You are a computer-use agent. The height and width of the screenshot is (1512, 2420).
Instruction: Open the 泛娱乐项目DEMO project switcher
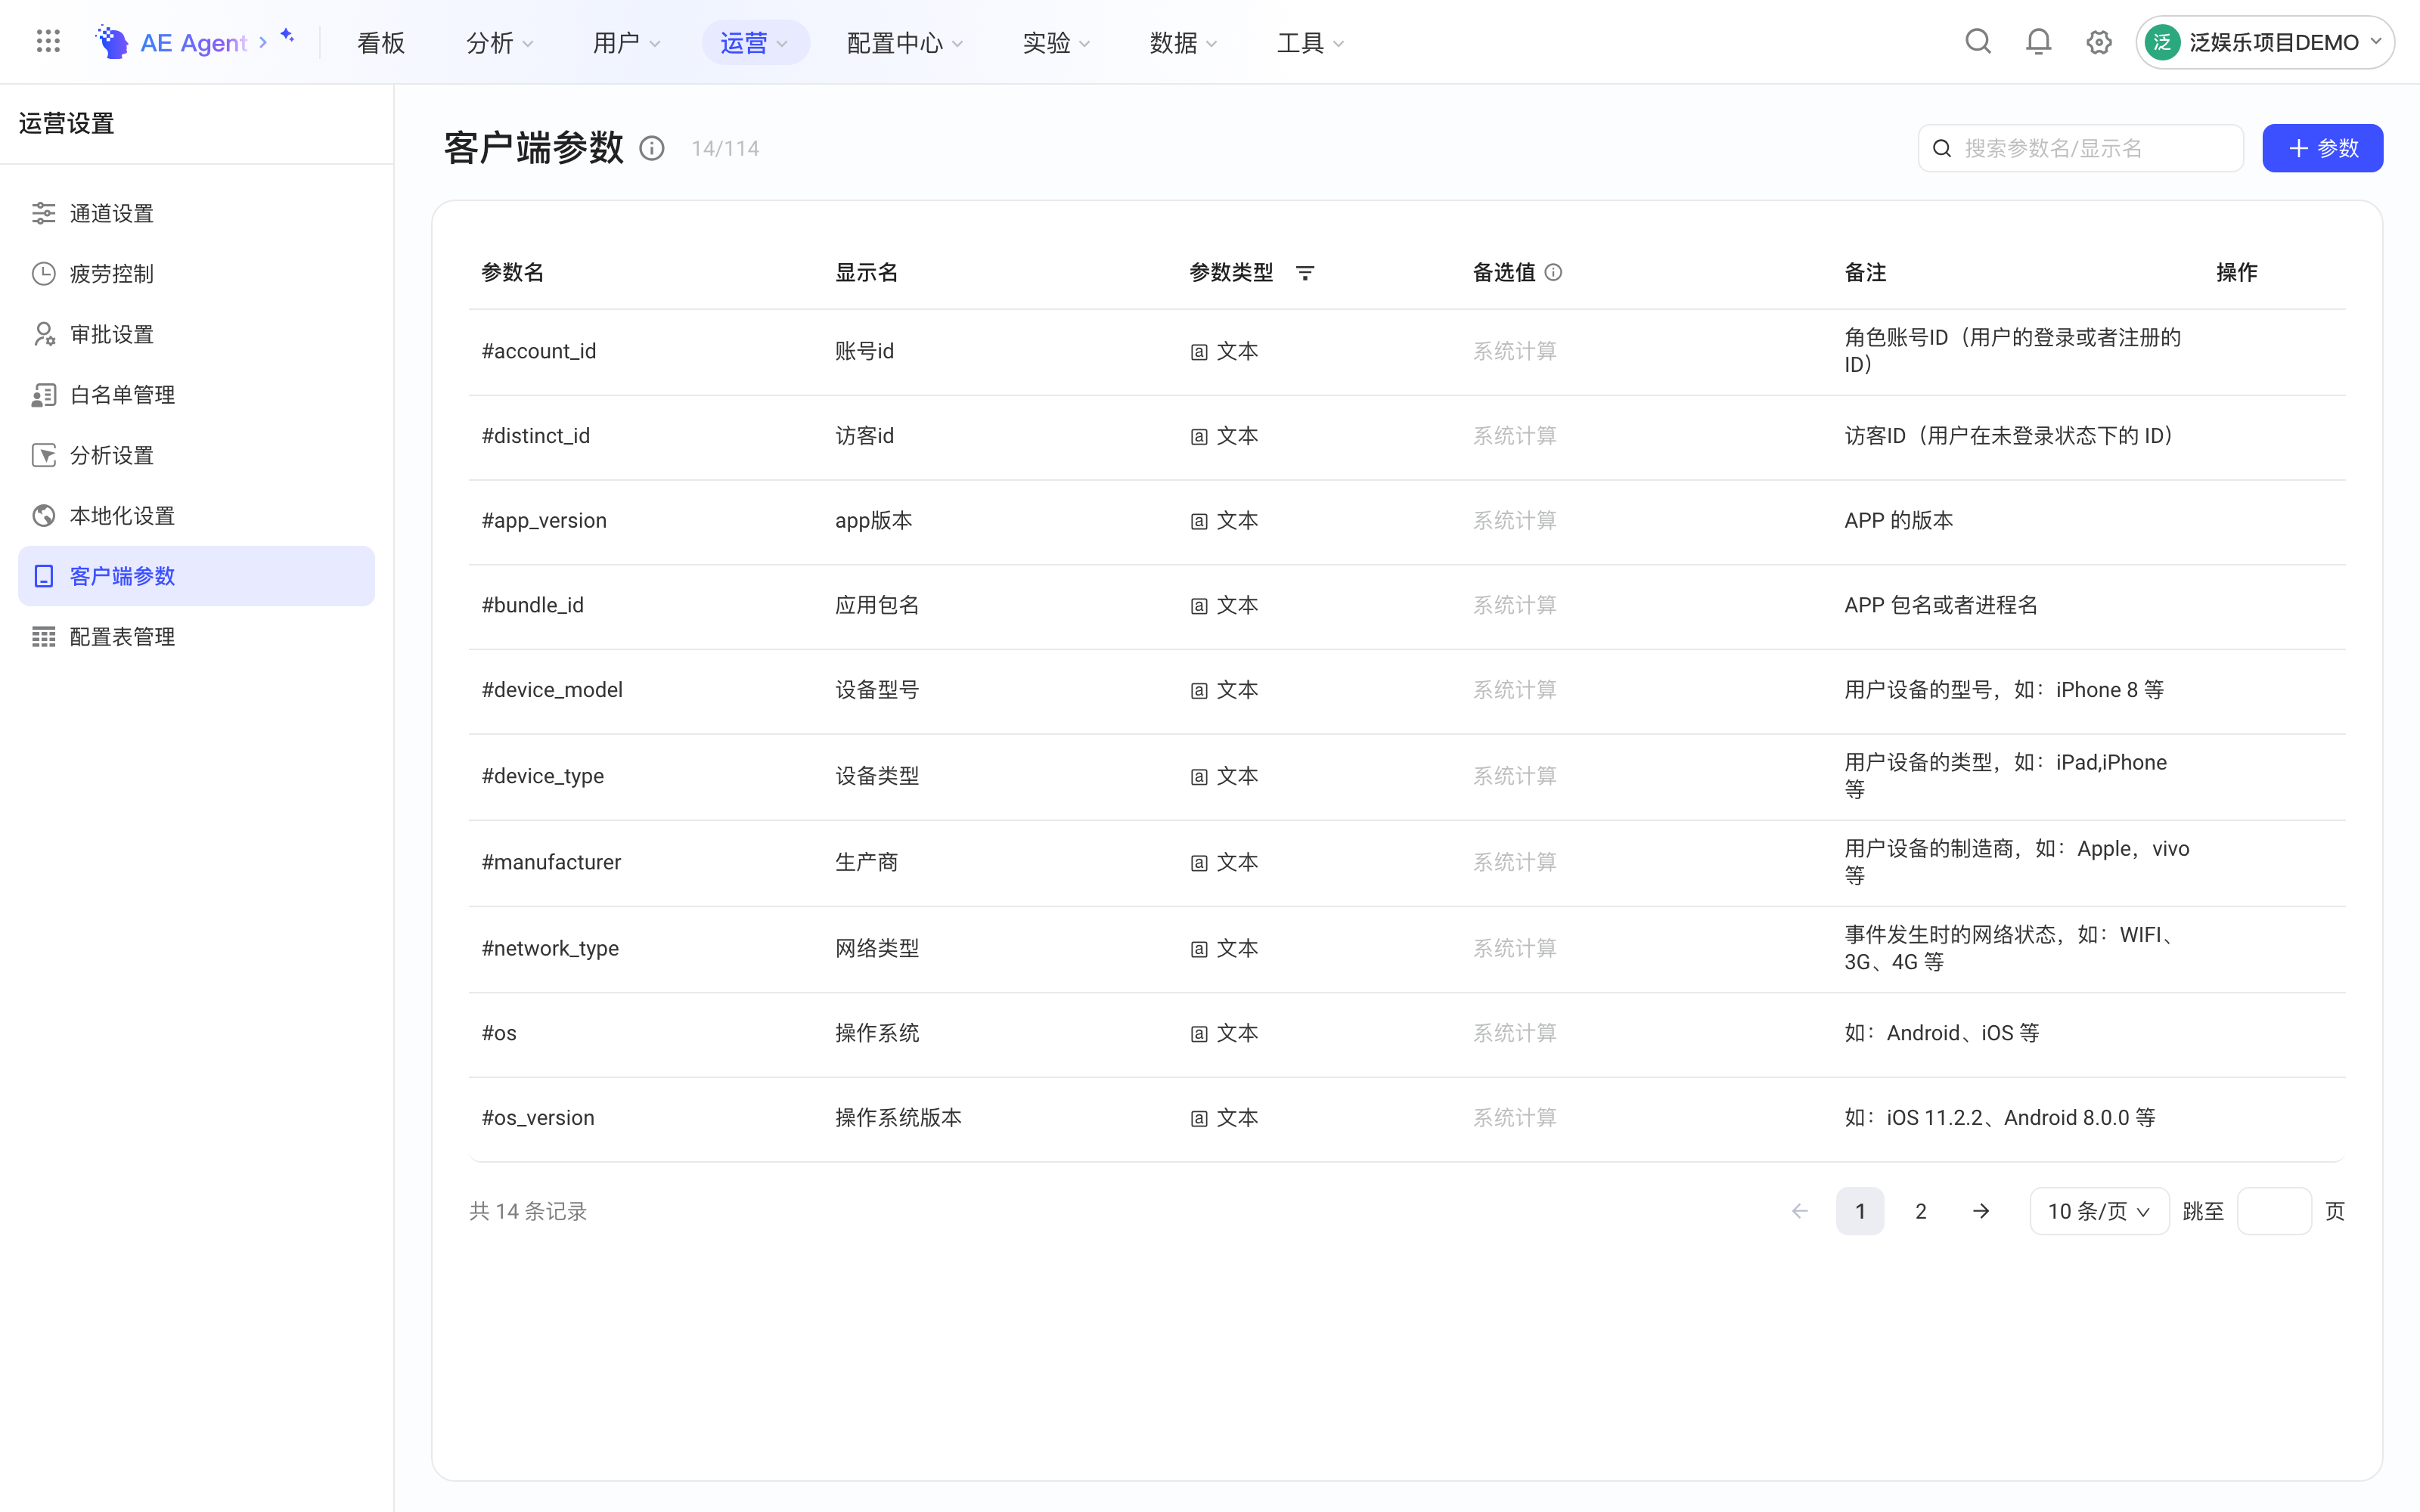[2265, 42]
